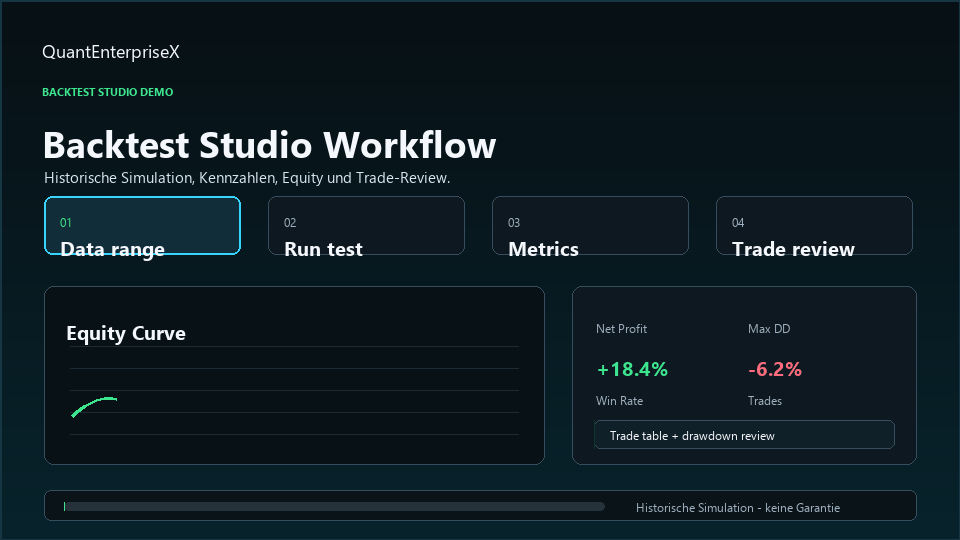Click the Historische Simulation, Kennzahlen subtitle

click(247, 178)
